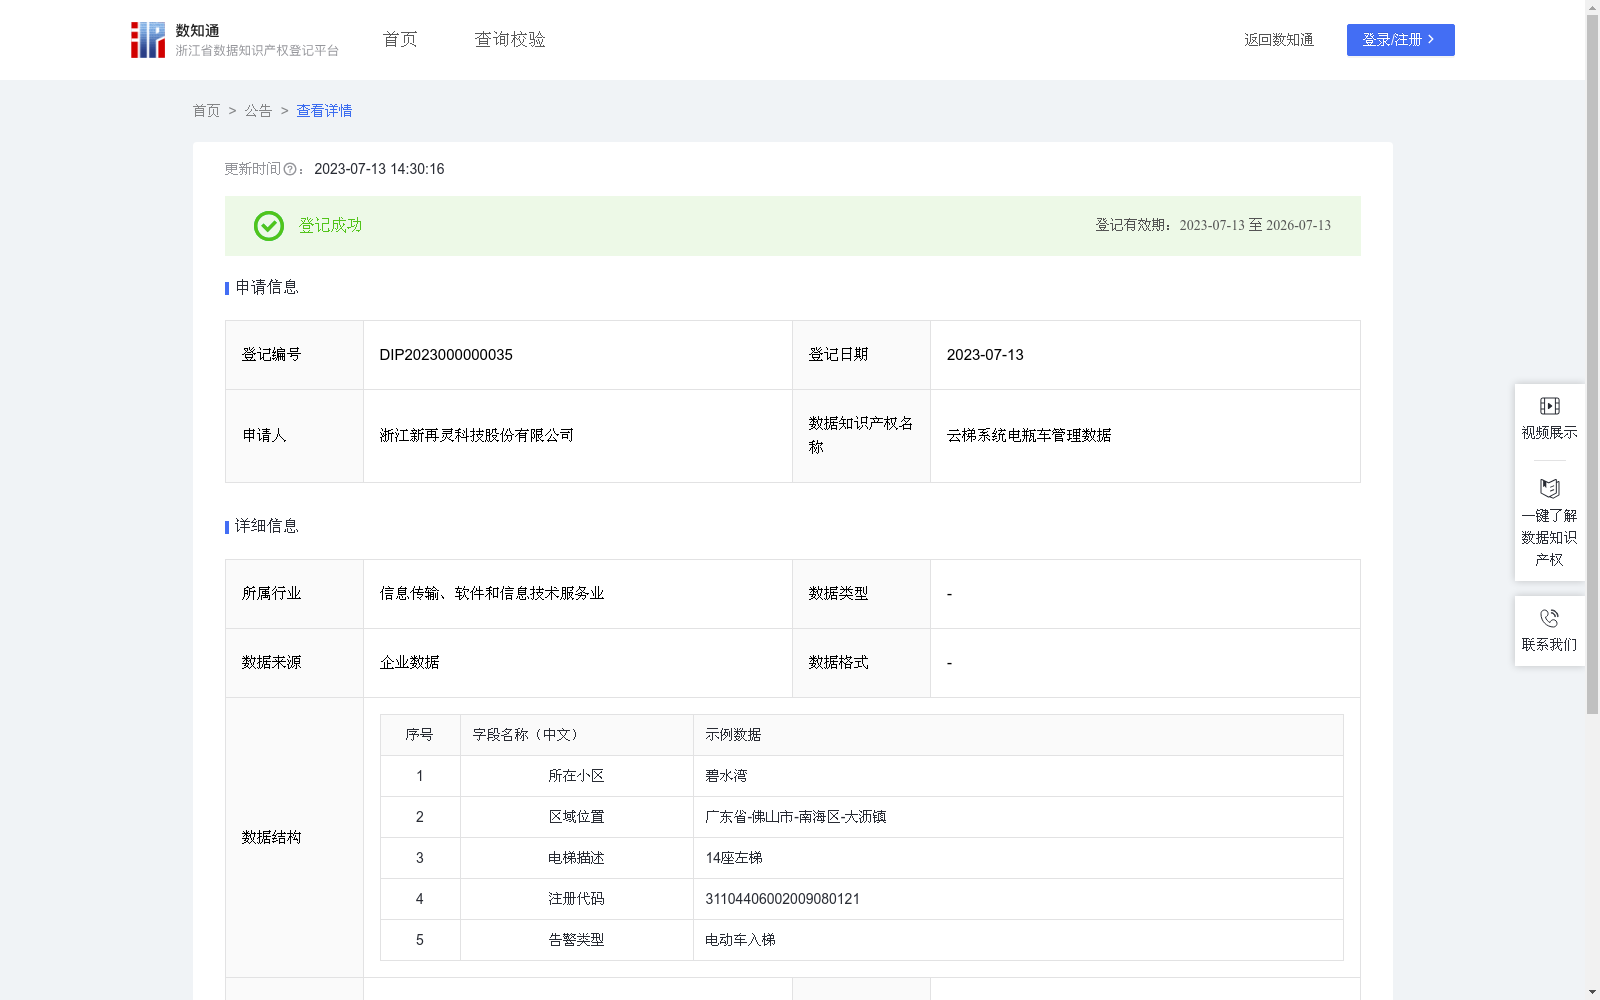Select applicant 浙江新再灵科技股份有限公司
The height and width of the screenshot is (1000, 1600).
tap(477, 436)
